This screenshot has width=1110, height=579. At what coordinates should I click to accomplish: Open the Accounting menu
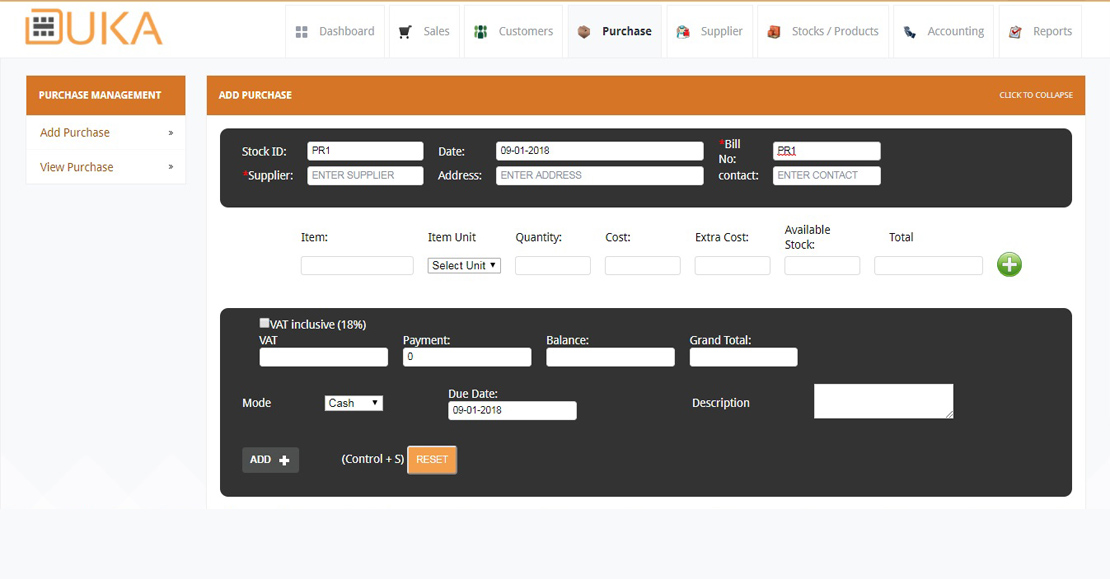944,31
